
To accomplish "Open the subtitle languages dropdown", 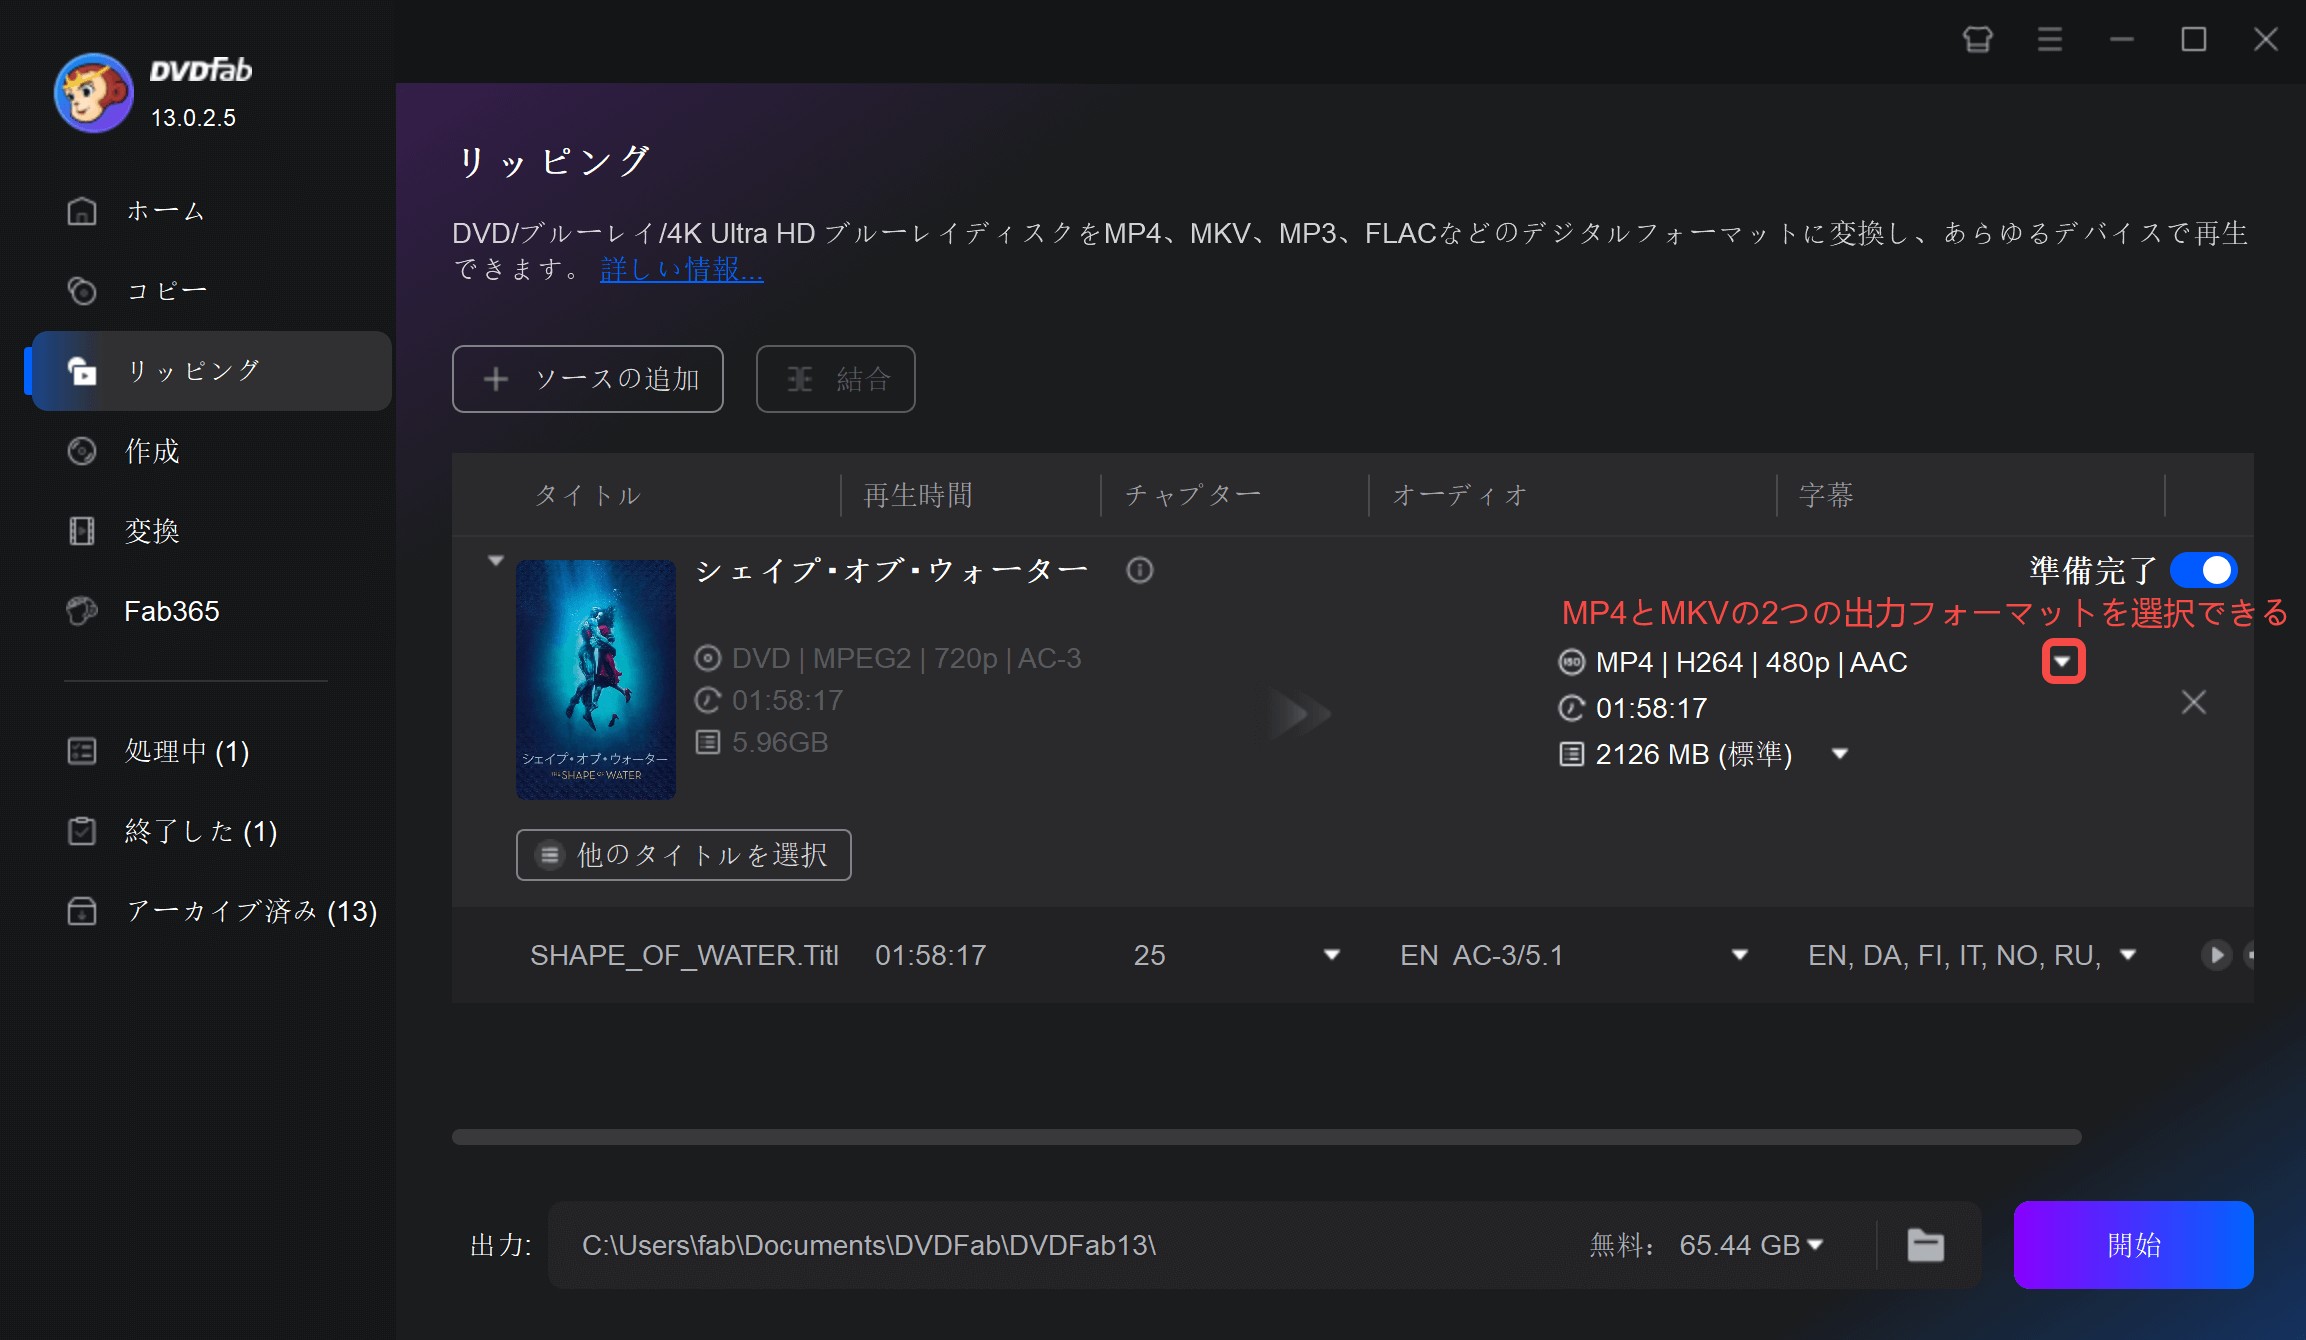I will (2127, 955).
